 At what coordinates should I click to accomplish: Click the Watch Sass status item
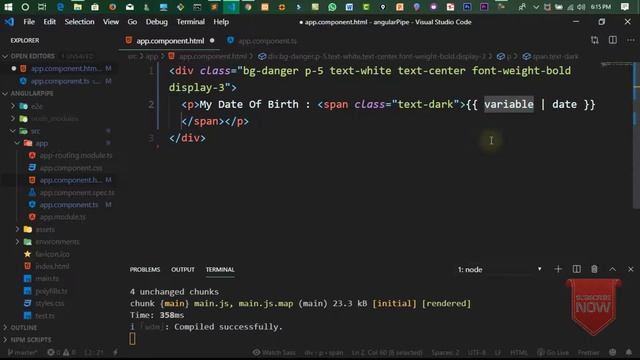(274, 352)
